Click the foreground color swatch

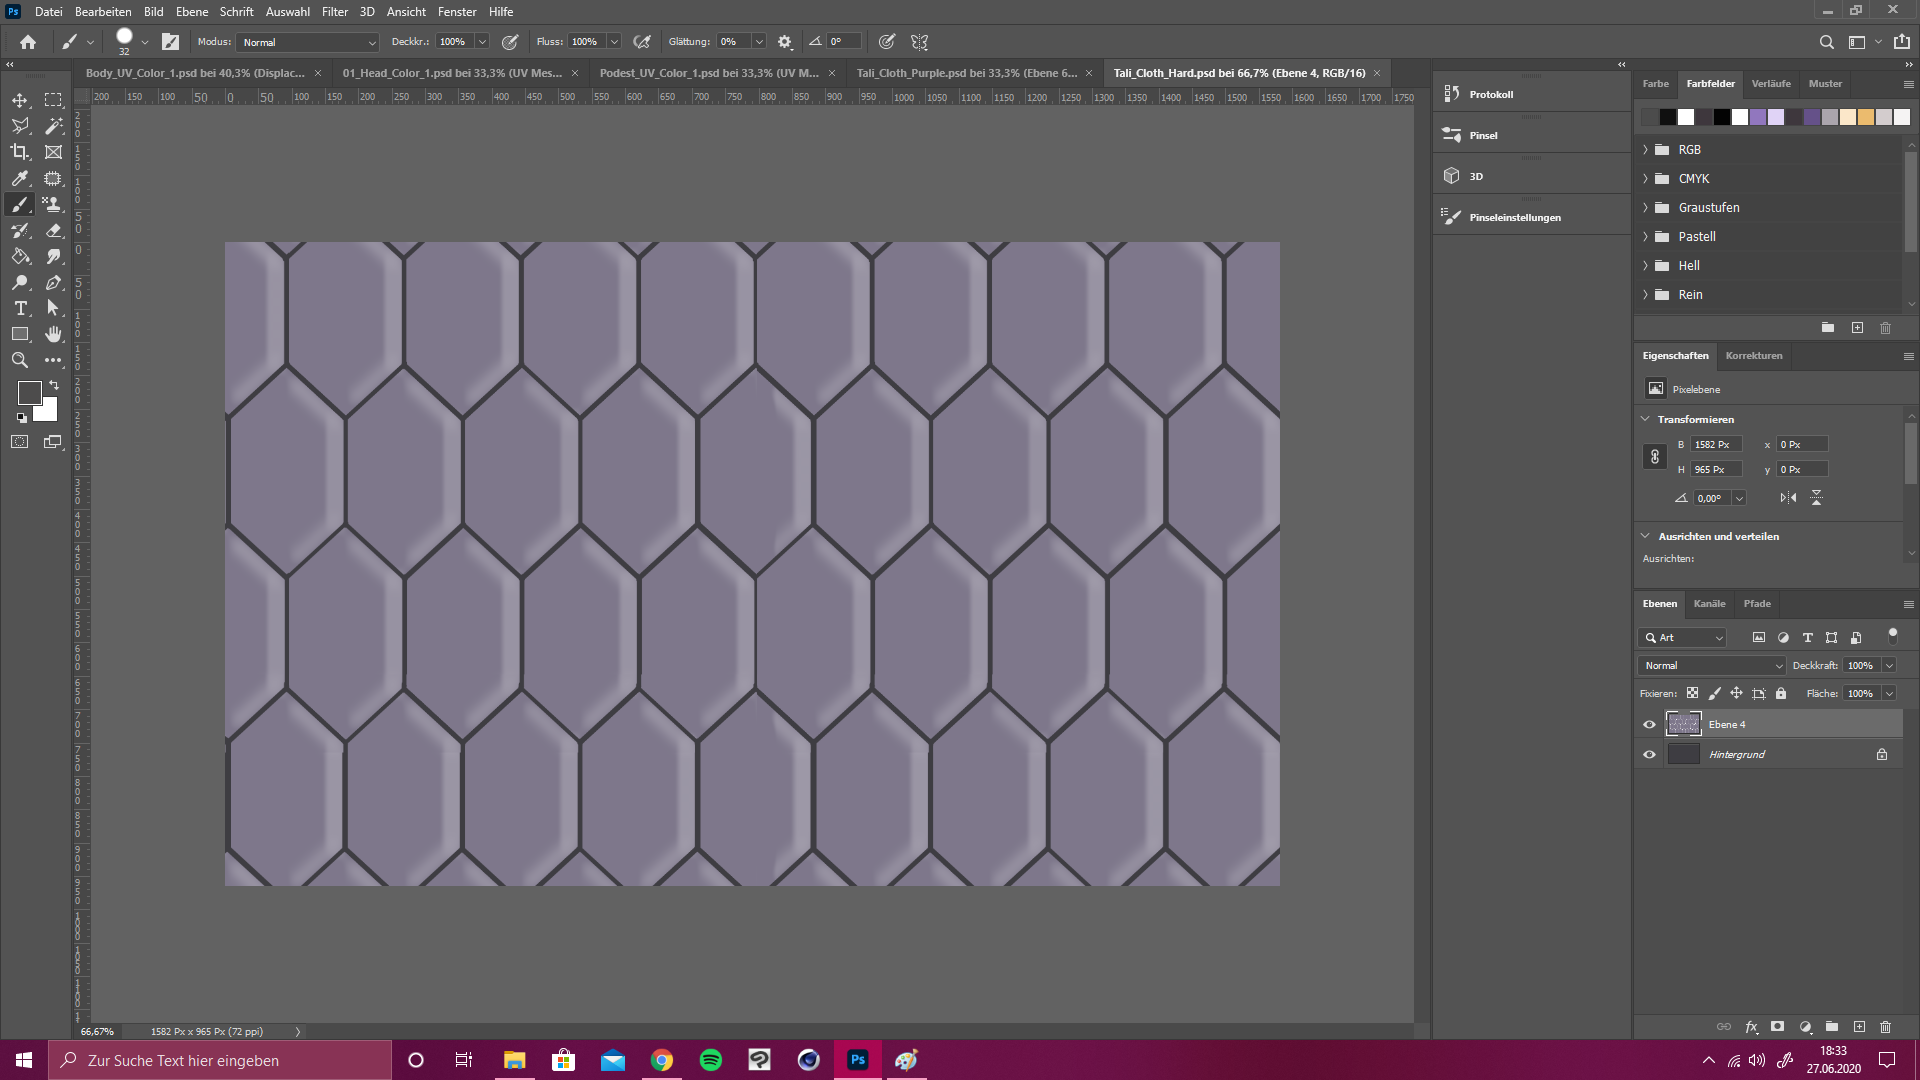(29, 393)
